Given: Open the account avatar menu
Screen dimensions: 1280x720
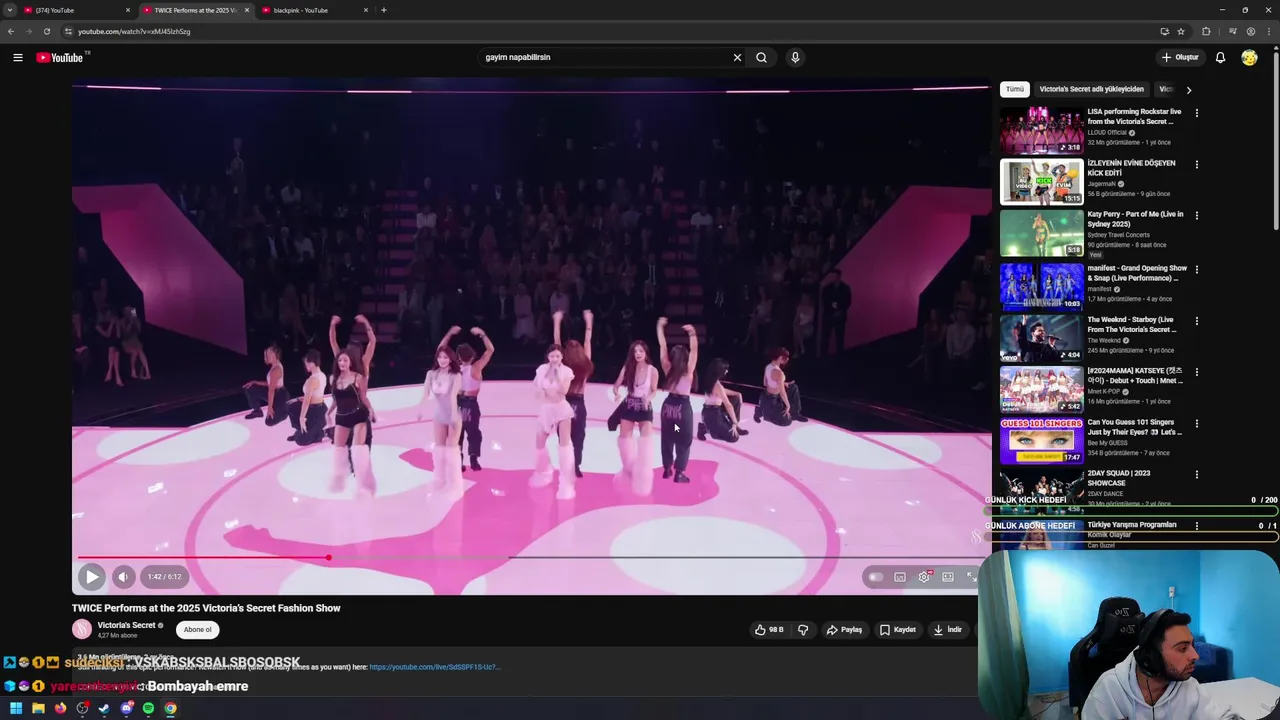Looking at the screenshot, I should [1249, 57].
